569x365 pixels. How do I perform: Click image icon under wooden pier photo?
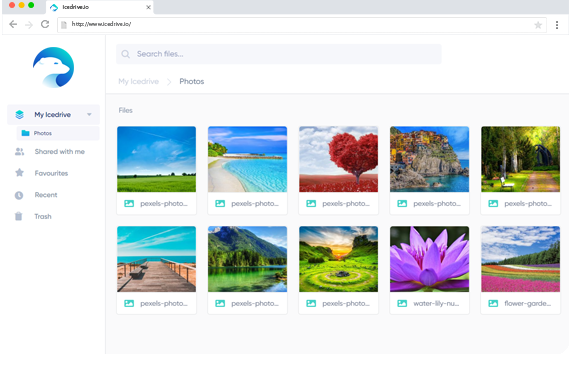coord(129,303)
